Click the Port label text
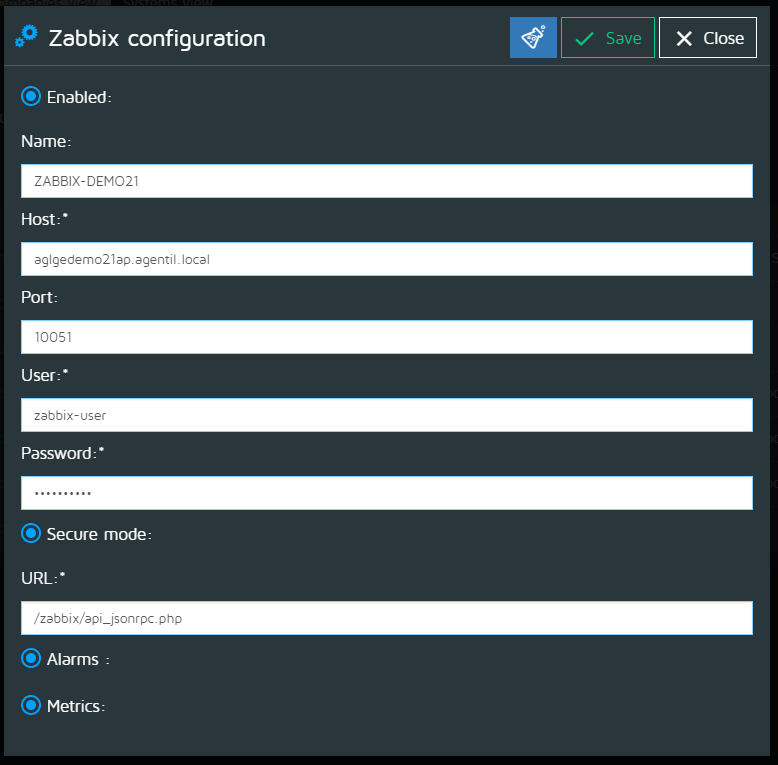778x765 pixels. tap(39, 297)
